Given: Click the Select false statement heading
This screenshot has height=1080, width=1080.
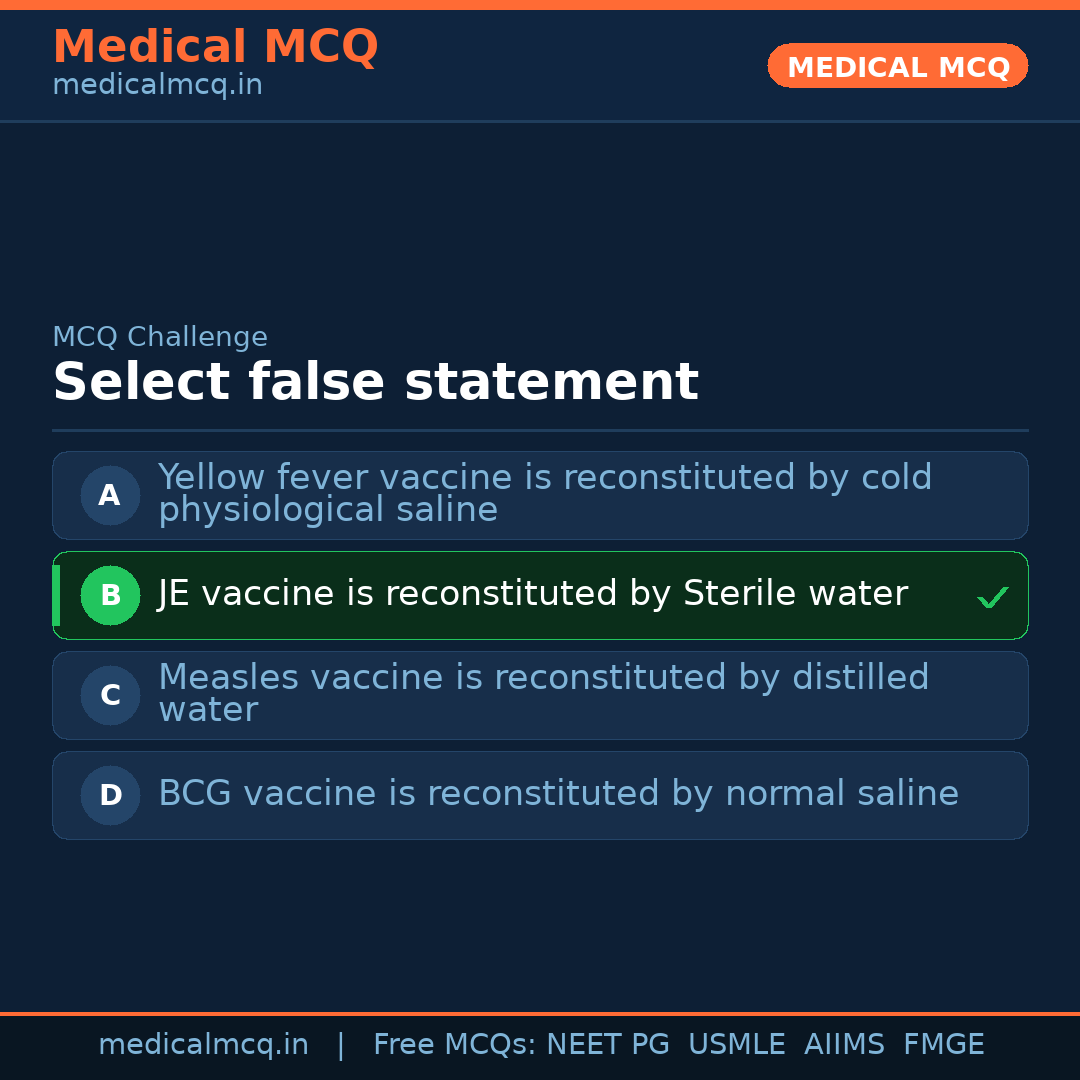Looking at the screenshot, I should [375, 382].
